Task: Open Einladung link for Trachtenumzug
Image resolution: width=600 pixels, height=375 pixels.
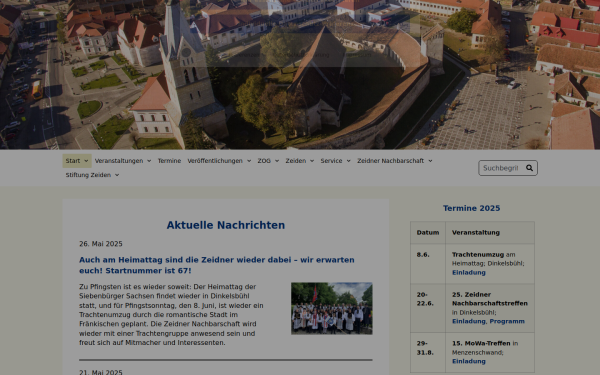Action: (469, 272)
